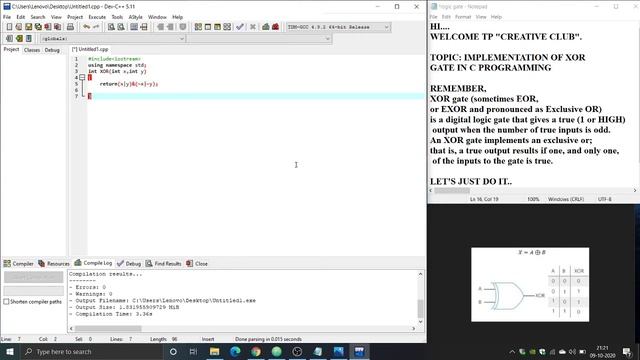Save the current file with the Save icon
640x360 pixels.
[x=29, y=27]
